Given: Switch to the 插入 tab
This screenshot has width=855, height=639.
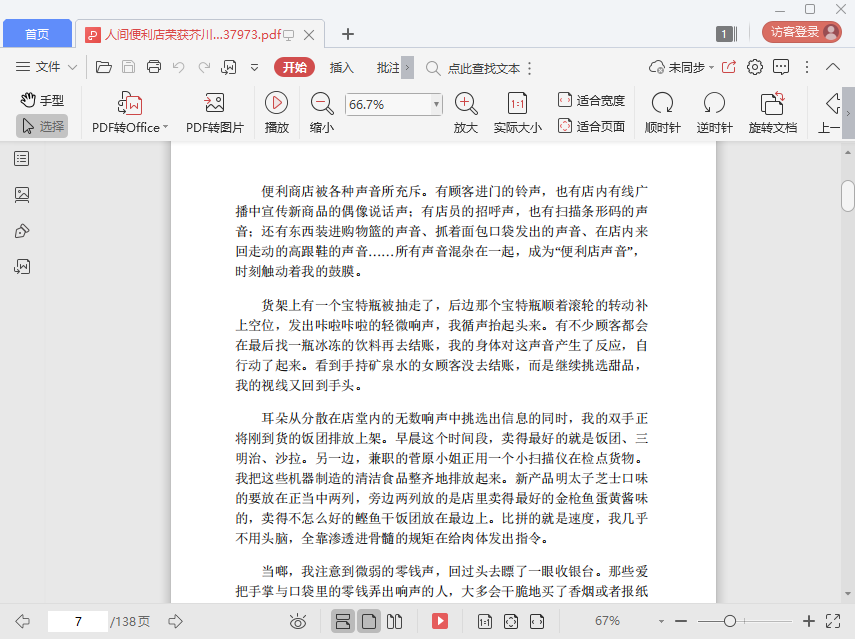Looking at the screenshot, I should [342, 67].
